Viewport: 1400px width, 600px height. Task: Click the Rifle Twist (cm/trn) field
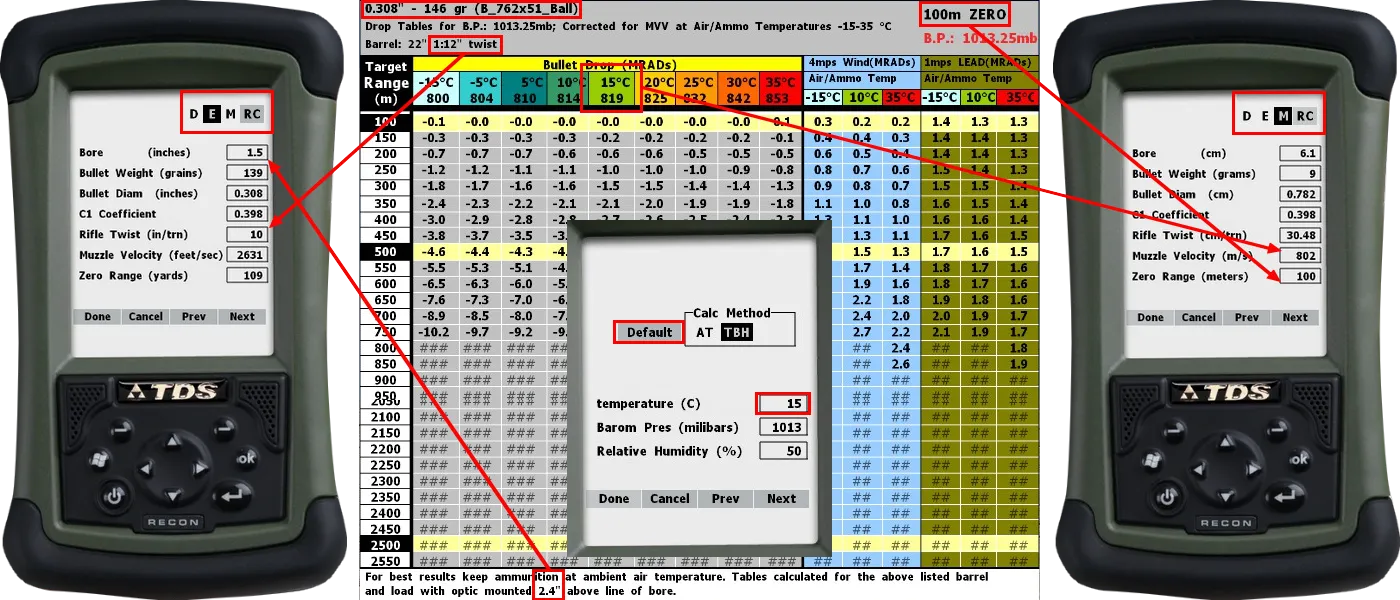click(x=1299, y=235)
